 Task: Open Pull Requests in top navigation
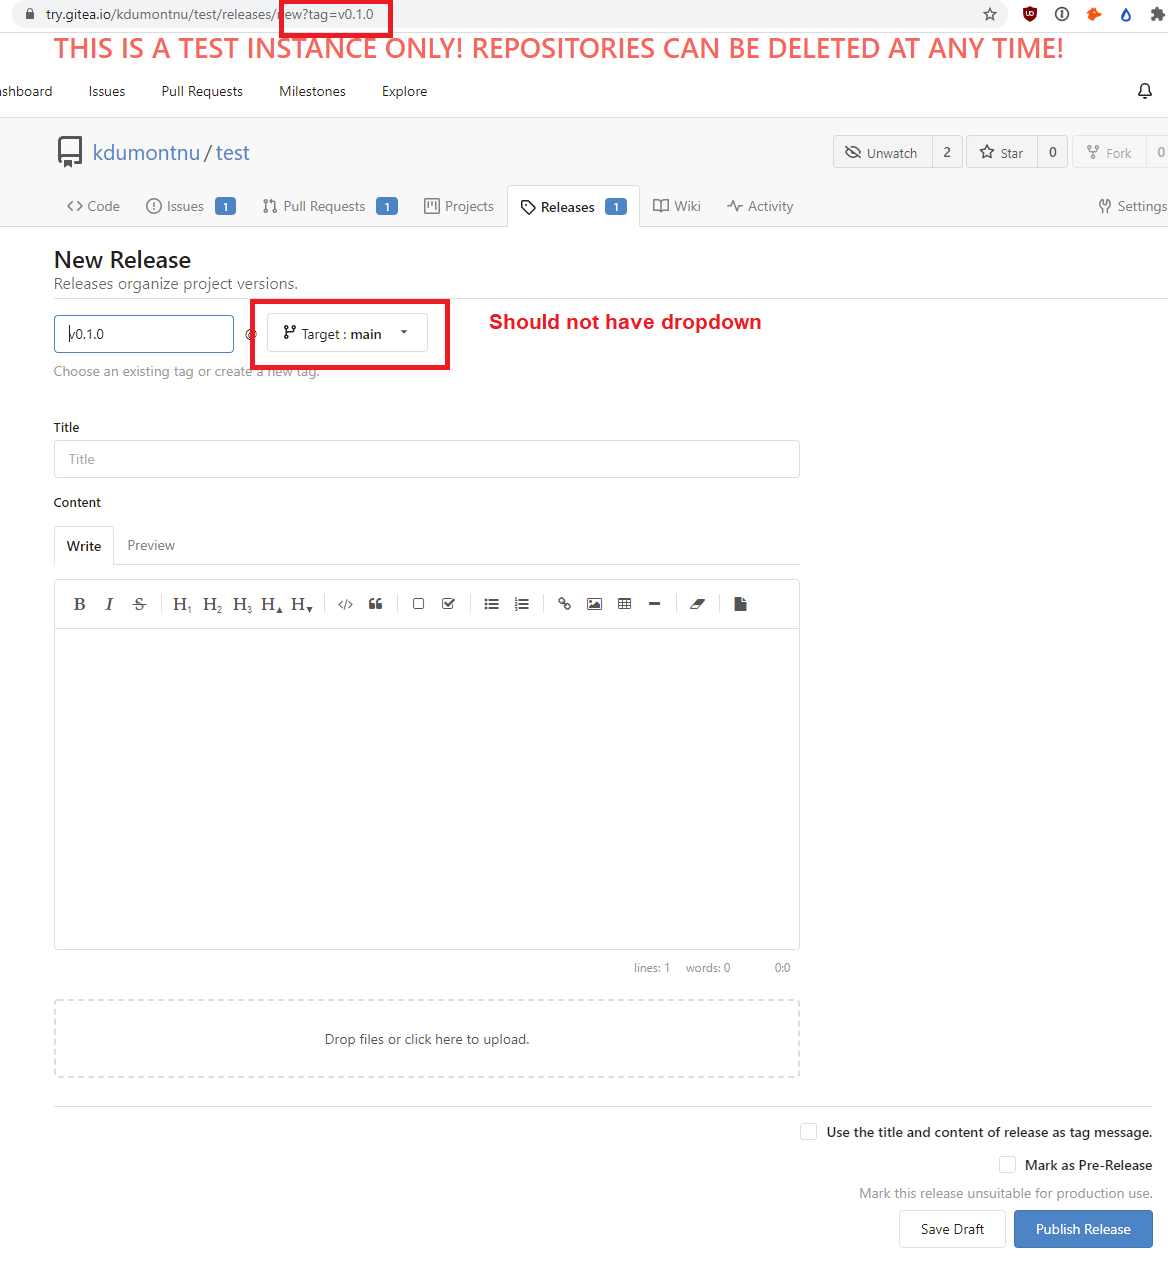point(202,91)
